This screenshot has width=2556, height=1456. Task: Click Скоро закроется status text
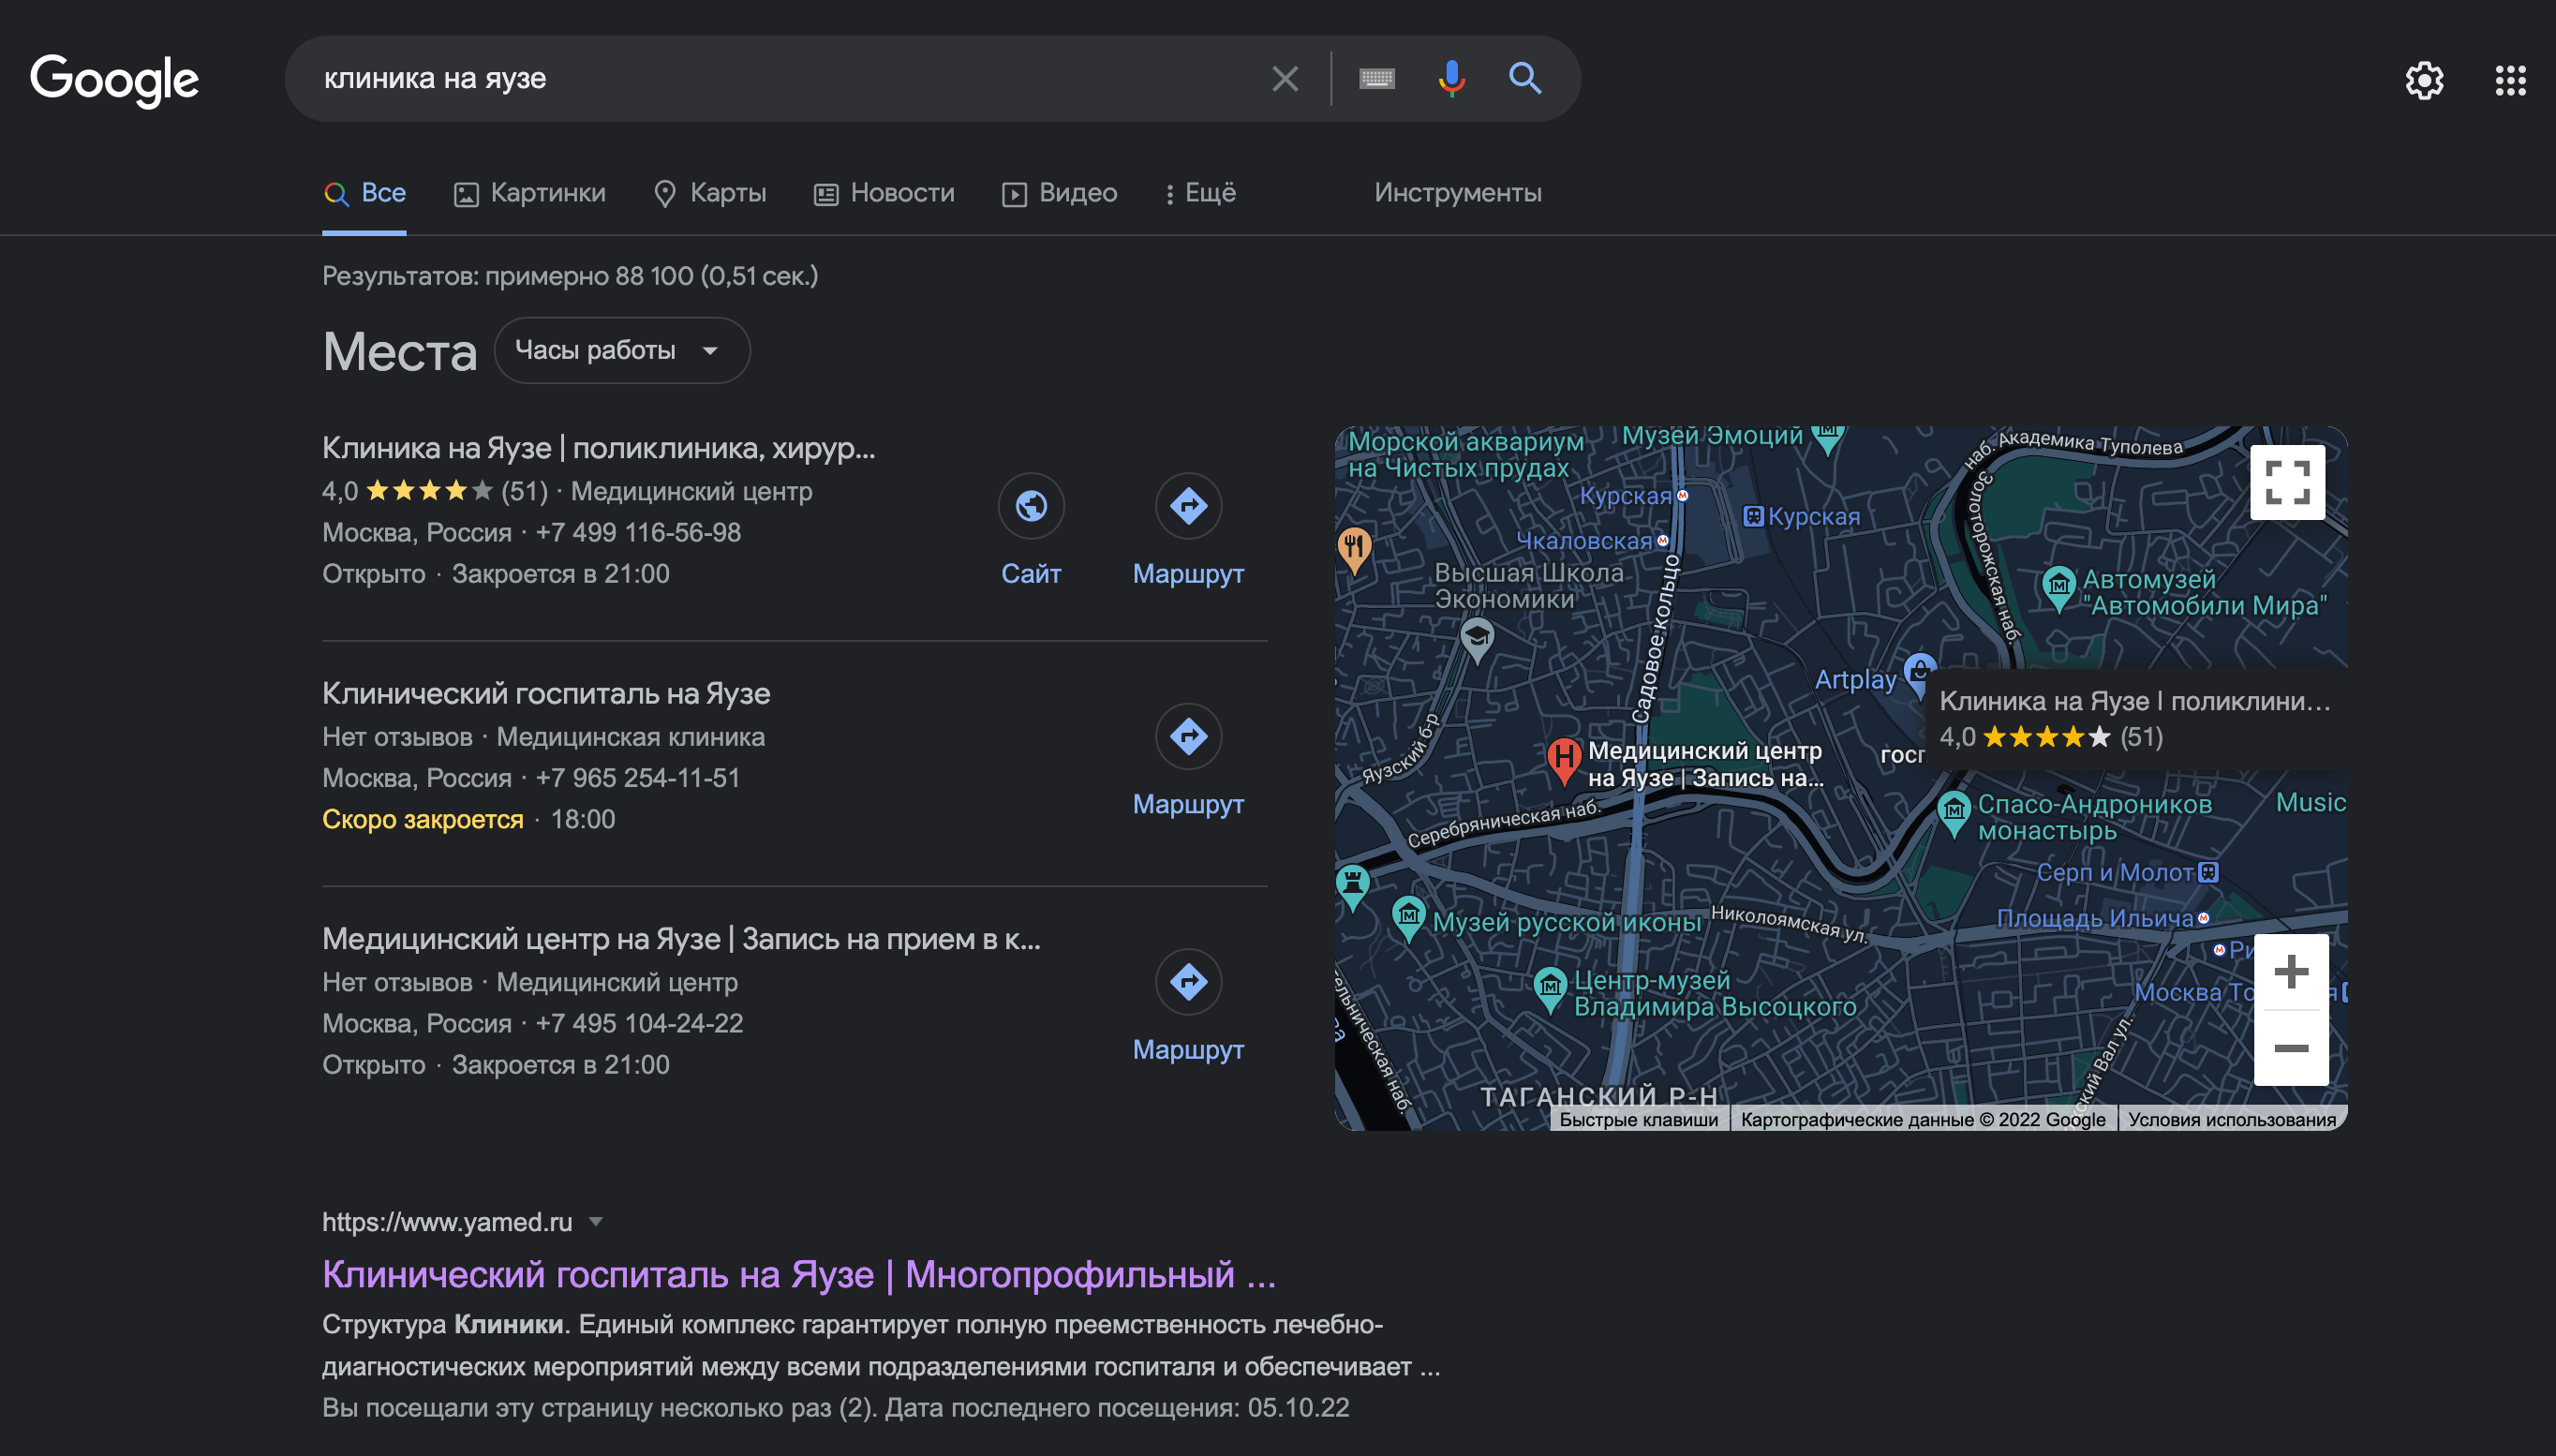click(x=422, y=820)
